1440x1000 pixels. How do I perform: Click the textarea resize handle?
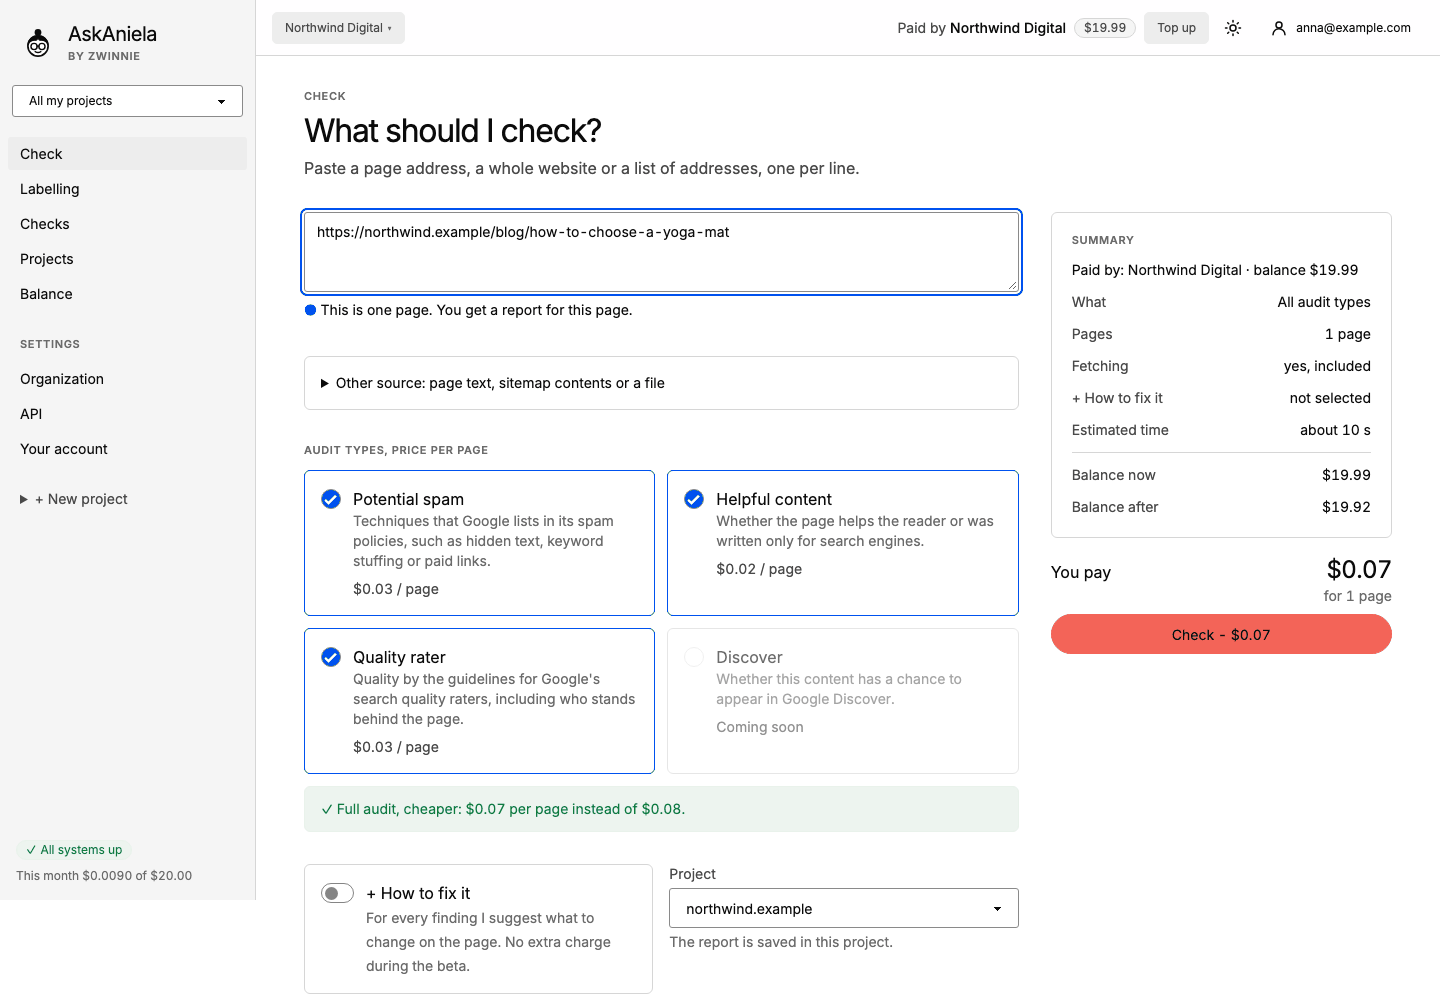click(x=1012, y=286)
